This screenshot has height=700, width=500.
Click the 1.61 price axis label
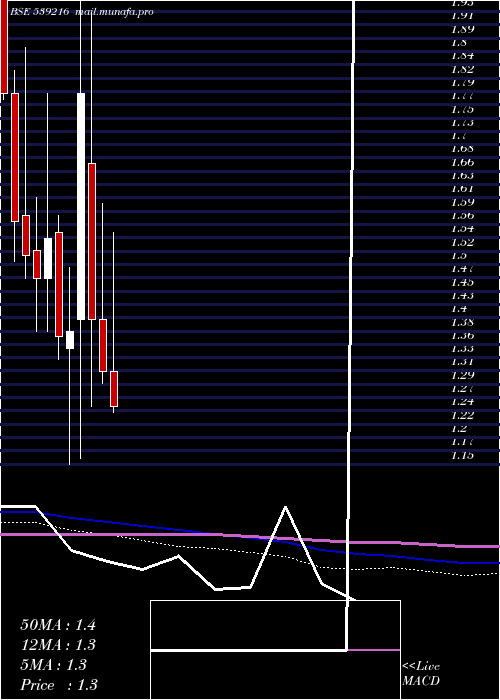pos(462,190)
